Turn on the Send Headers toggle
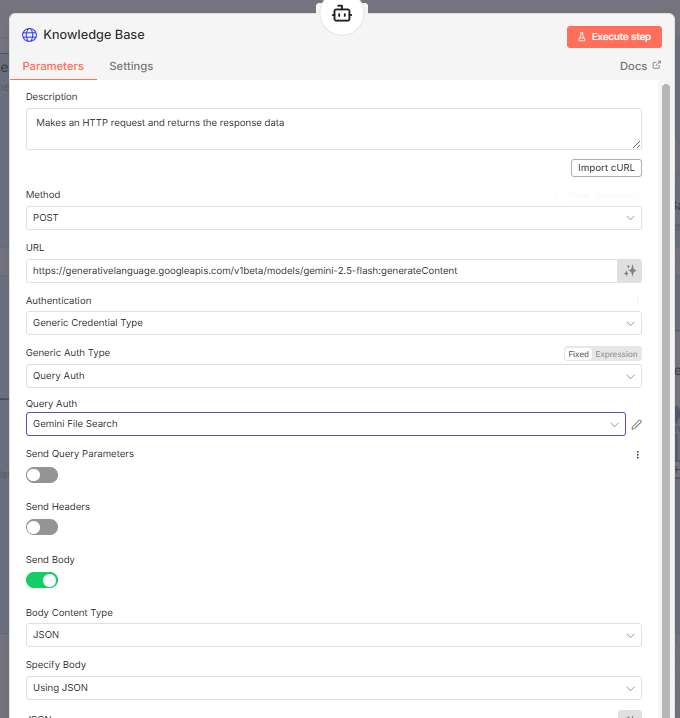The height and width of the screenshot is (718, 680). coord(42,527)
